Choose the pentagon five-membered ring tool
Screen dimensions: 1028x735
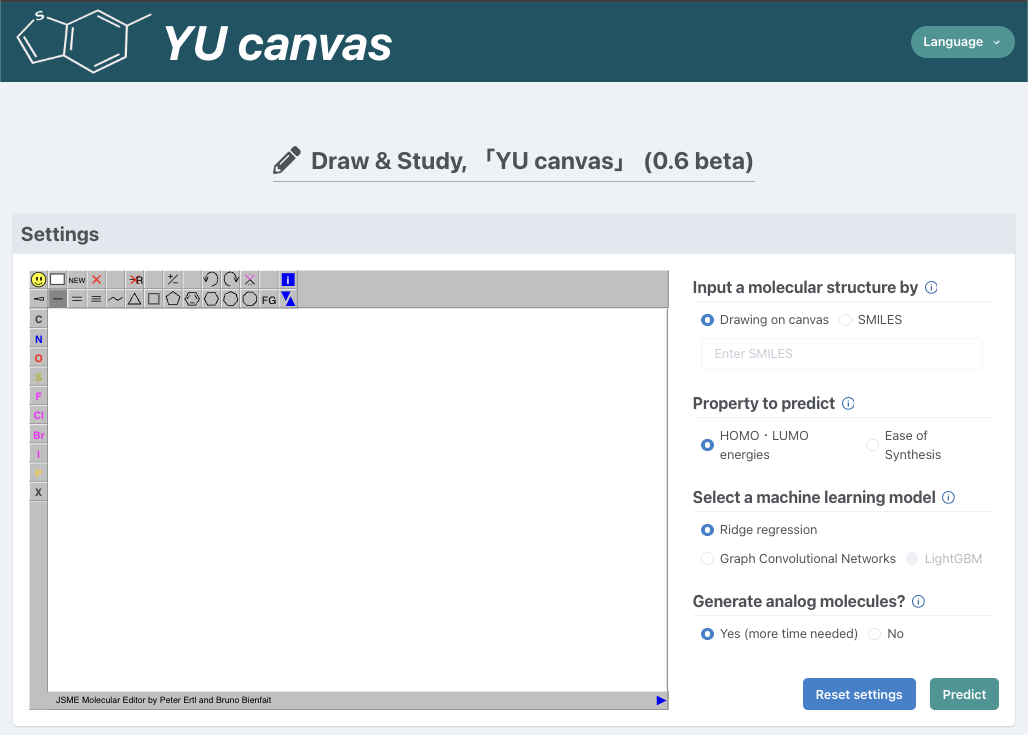(173, 299)
